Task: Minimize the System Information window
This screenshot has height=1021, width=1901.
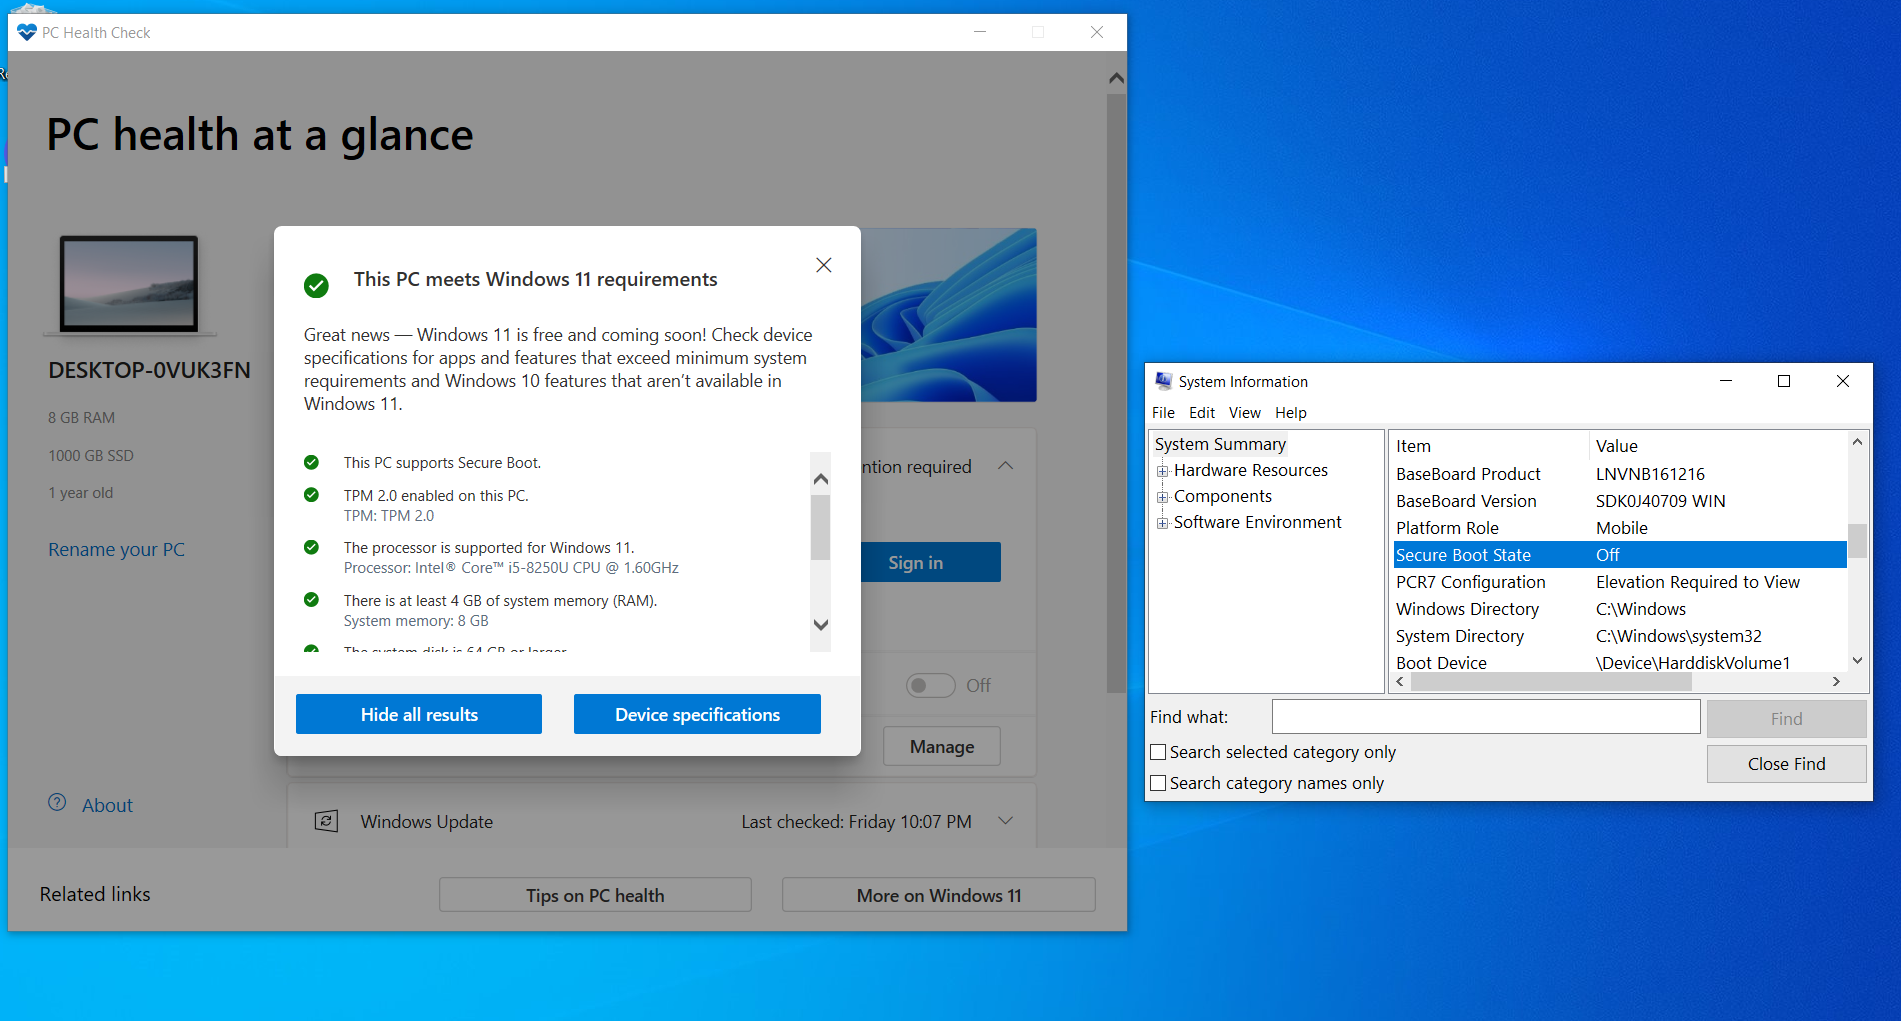Action: (x=1726, y=381)
